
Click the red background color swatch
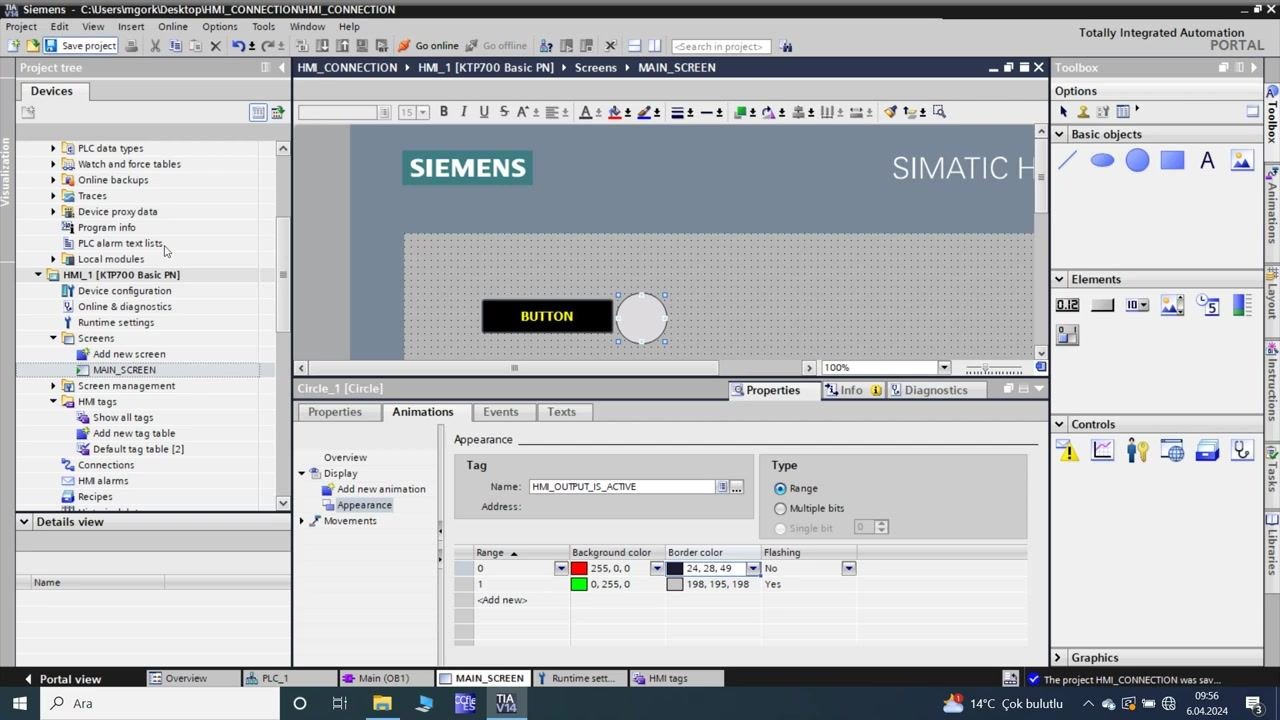(579, 569)
